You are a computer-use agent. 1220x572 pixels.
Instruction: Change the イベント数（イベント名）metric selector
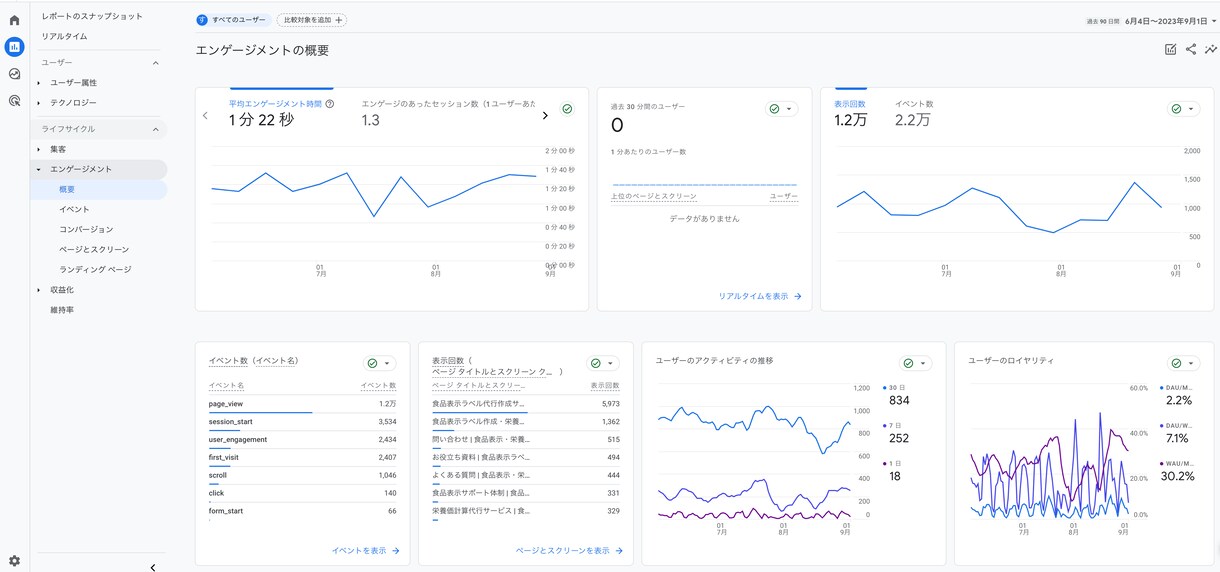[x=254, y=361]
